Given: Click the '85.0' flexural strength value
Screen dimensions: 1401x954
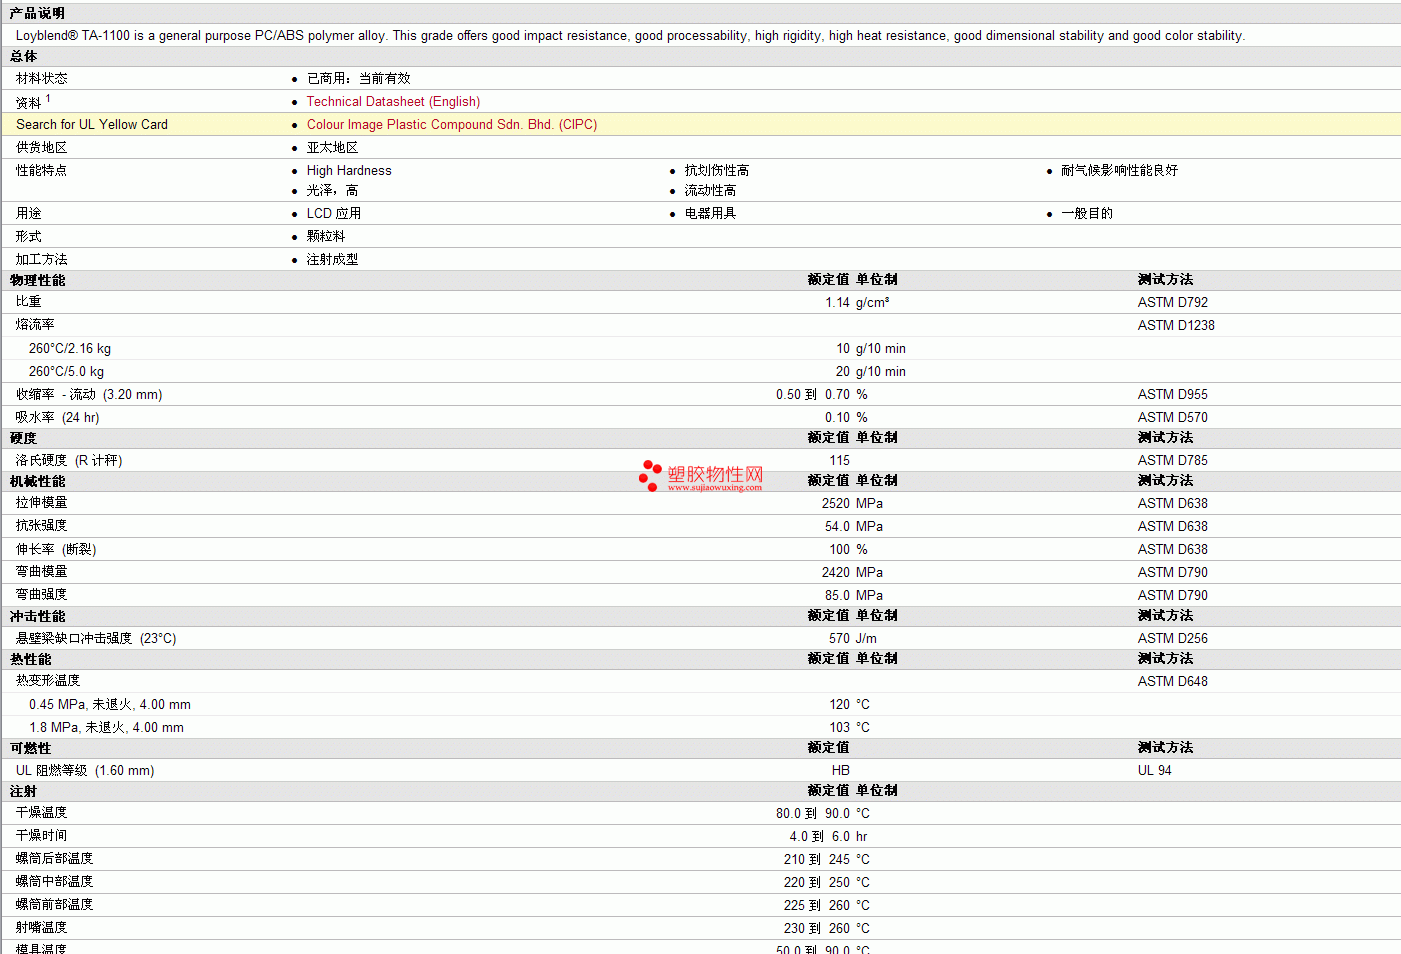Looking at the screenshot, I should [837, 596].
